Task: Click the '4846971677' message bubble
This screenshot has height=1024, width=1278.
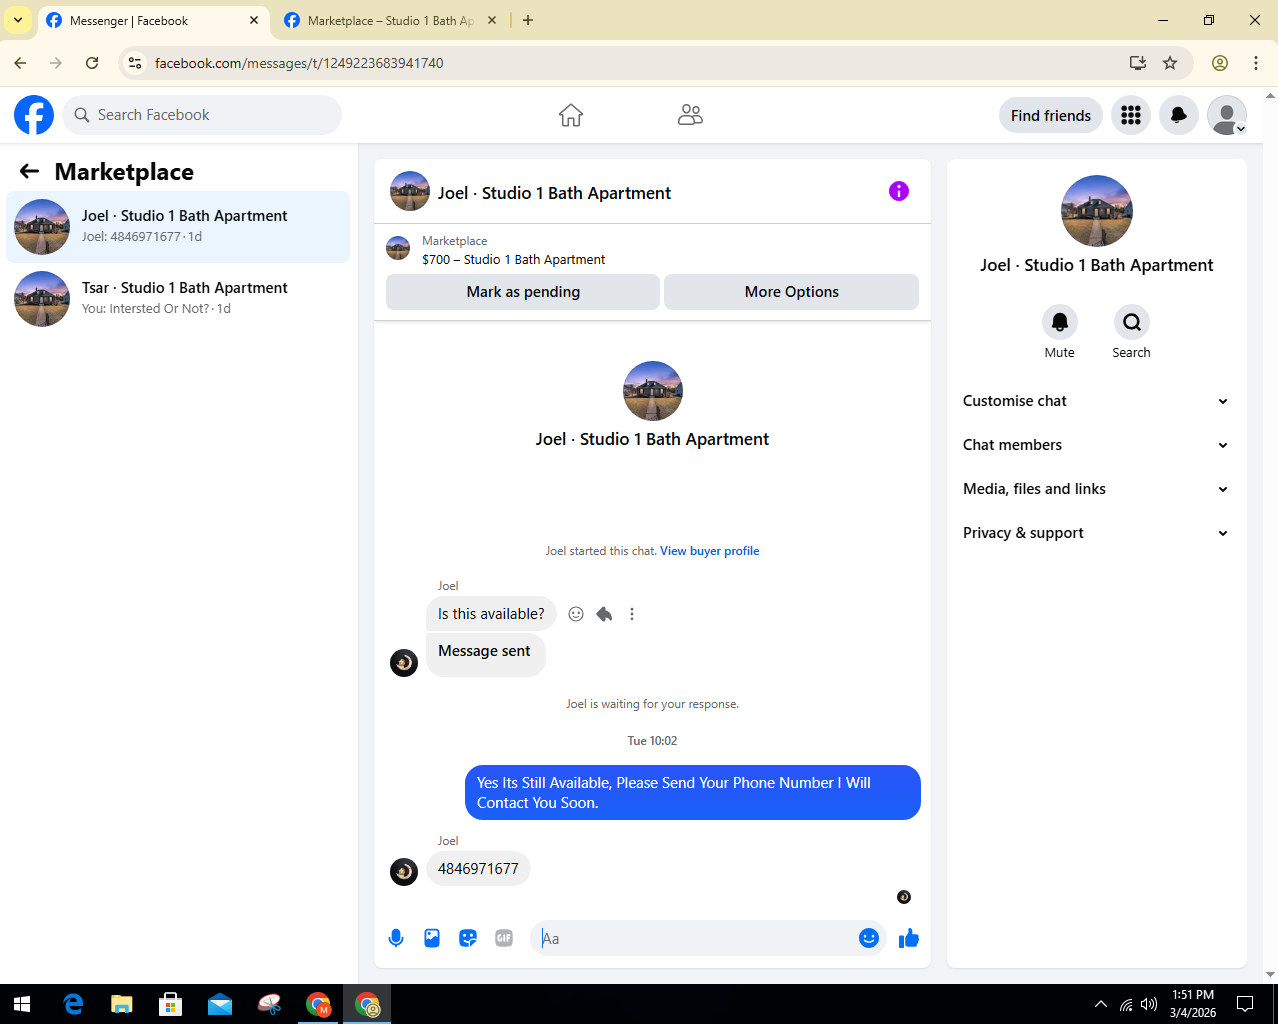Action: pyautogui.click(x=478, y=869)
